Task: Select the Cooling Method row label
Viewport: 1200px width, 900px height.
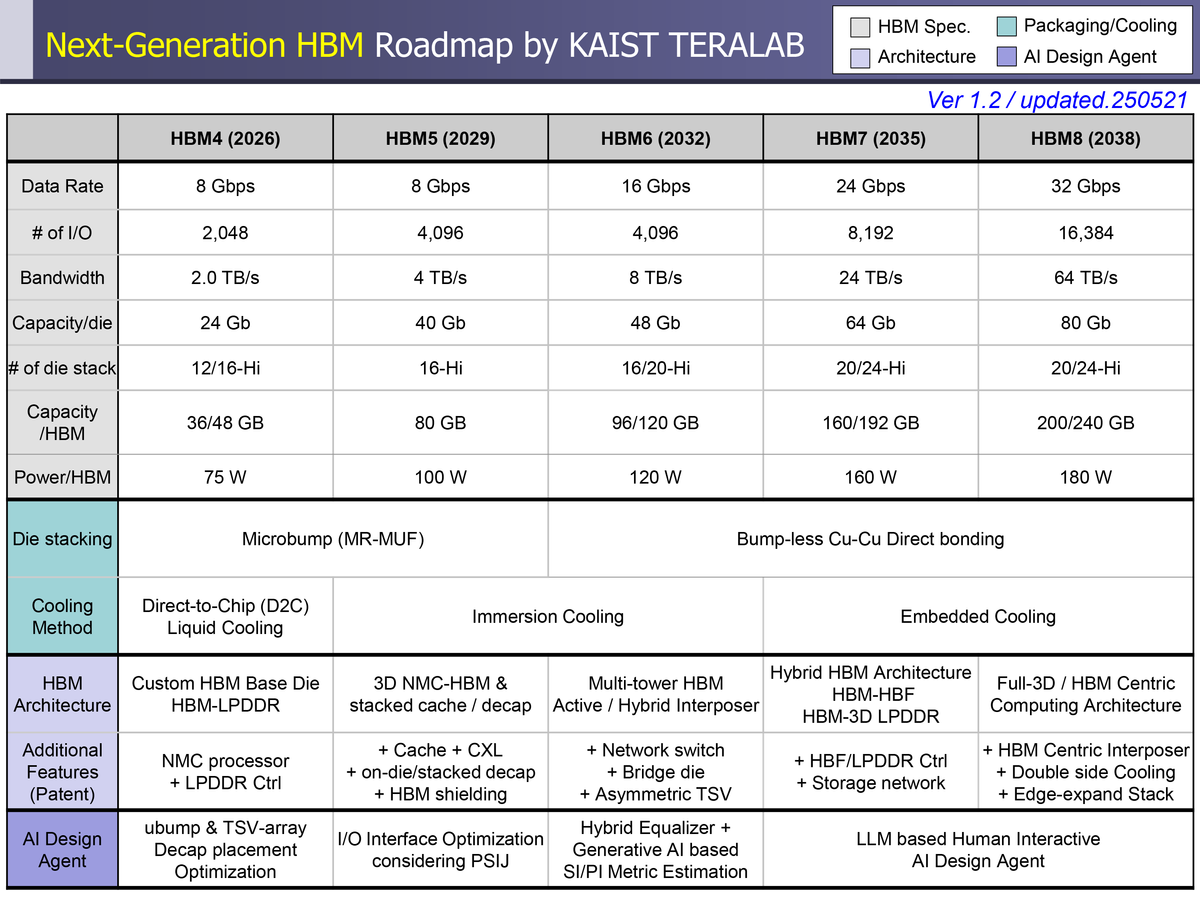Action: [x=61, y=615]
